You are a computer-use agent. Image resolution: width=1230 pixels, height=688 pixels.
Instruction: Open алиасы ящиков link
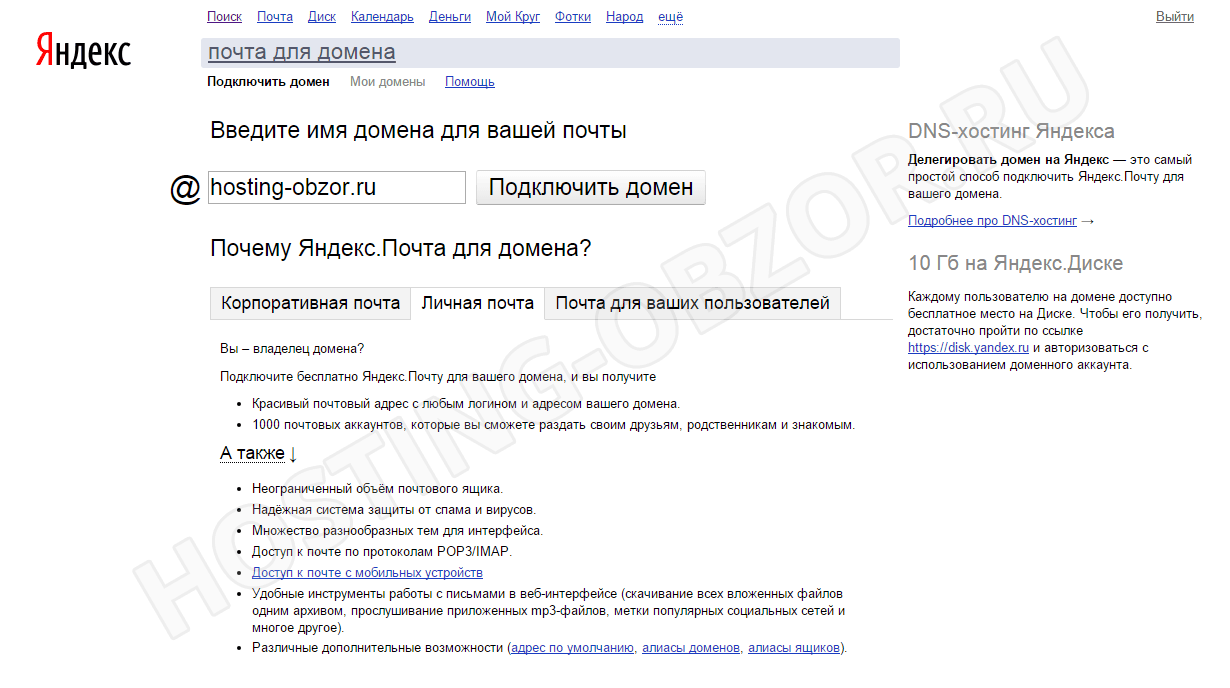[794, 648]
